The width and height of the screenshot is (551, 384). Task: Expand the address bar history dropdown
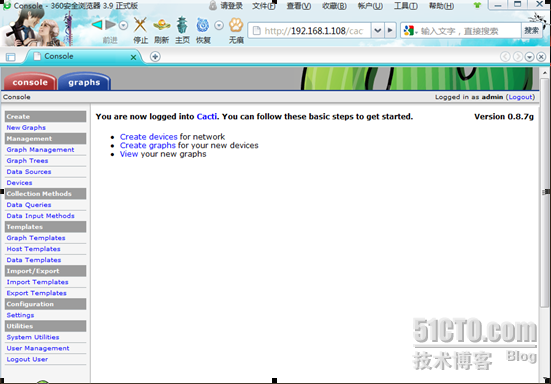coord(377,31)
